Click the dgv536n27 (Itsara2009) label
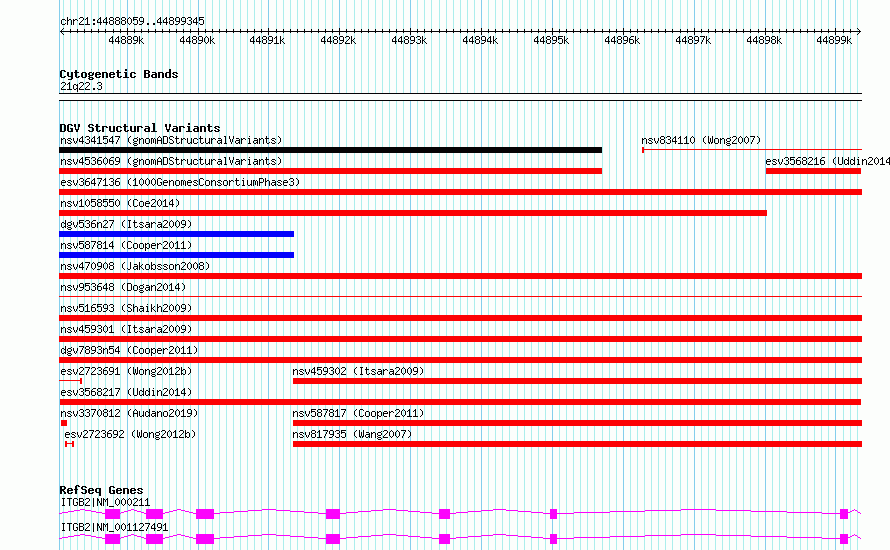 [x=126, y=224]
